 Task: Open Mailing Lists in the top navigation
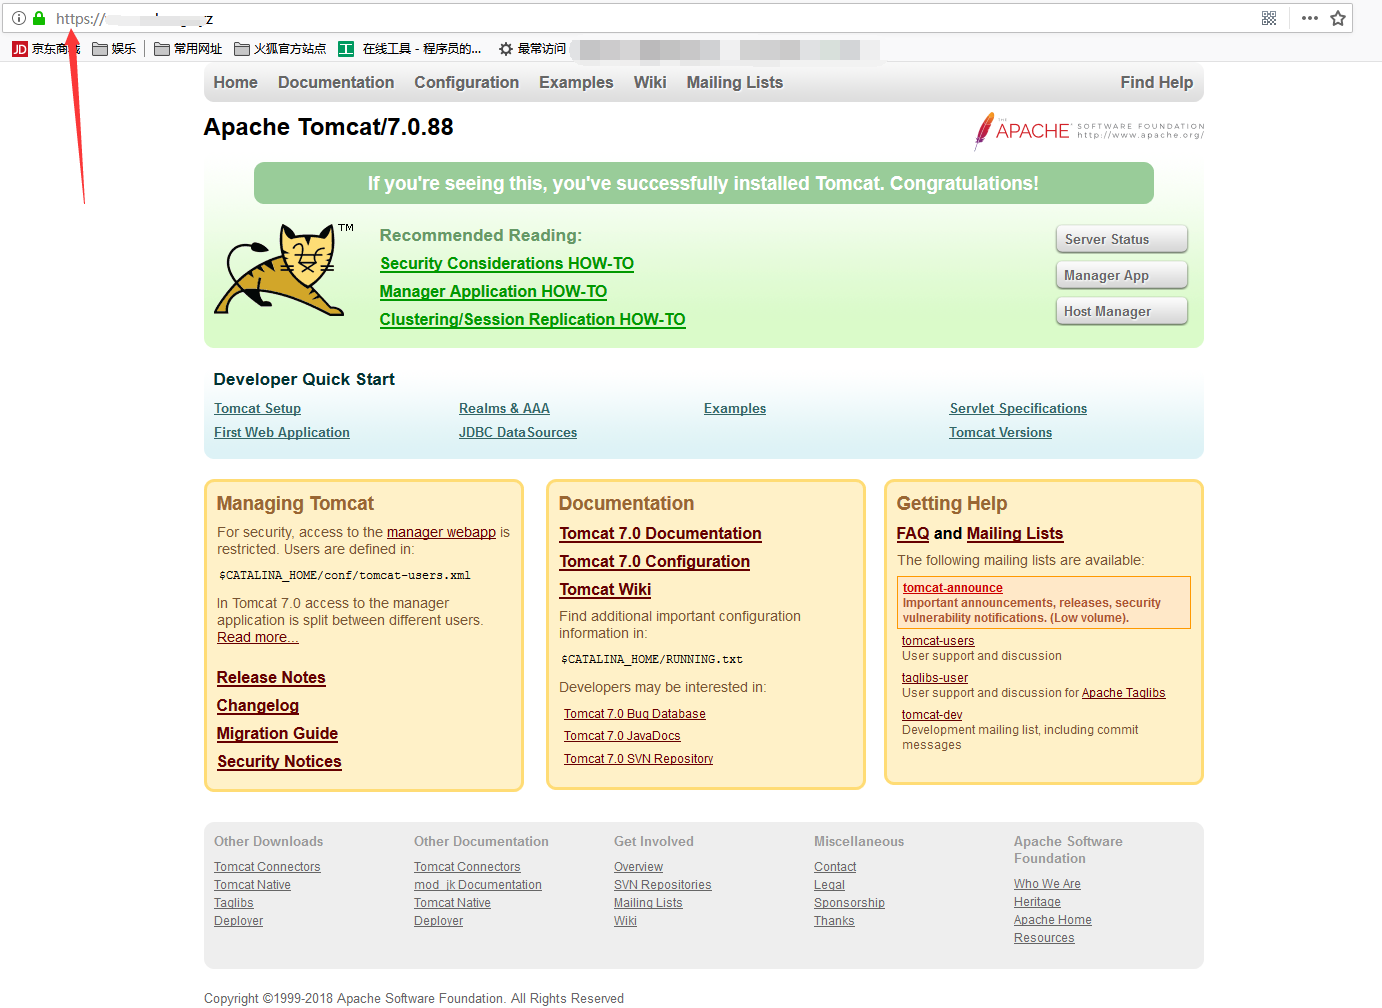pyautogui.click(x=735, y=82)
